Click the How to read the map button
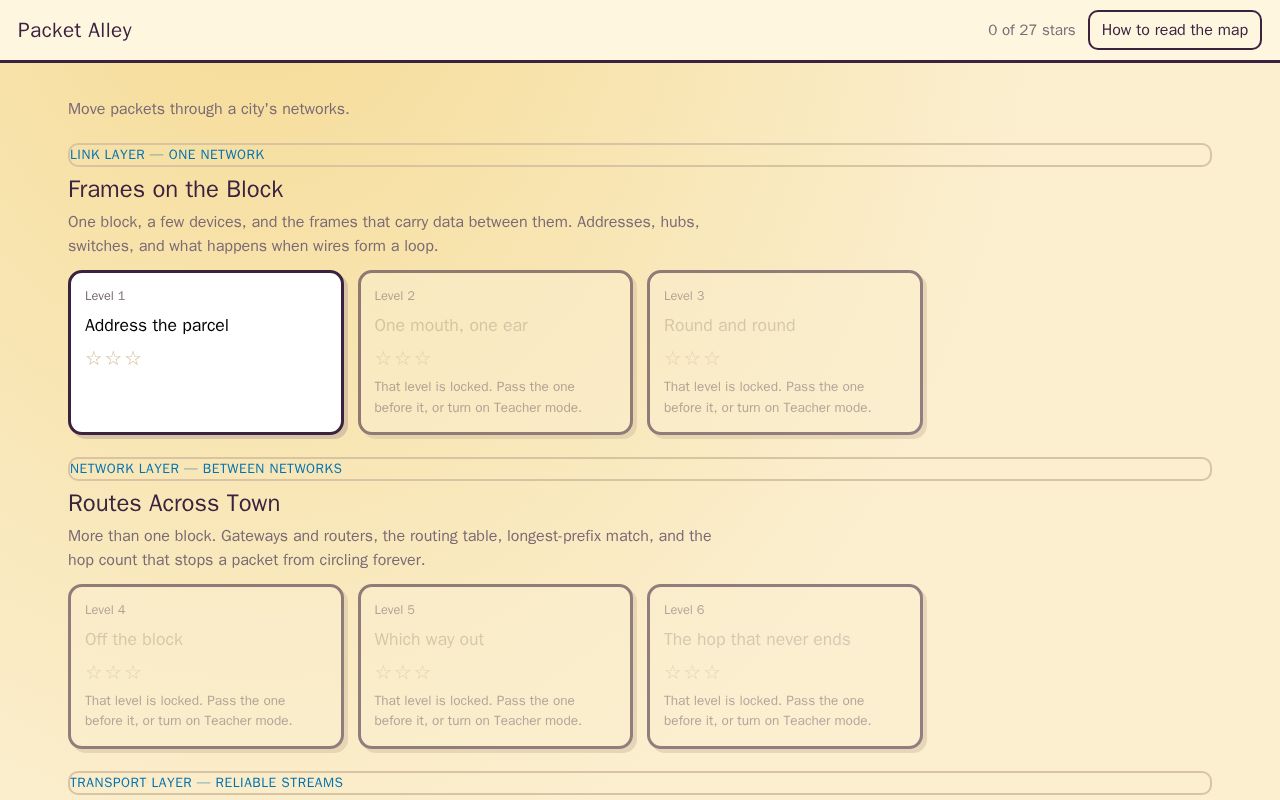The height and width of the screenshot is (800, 1280). click(1175, 30)
